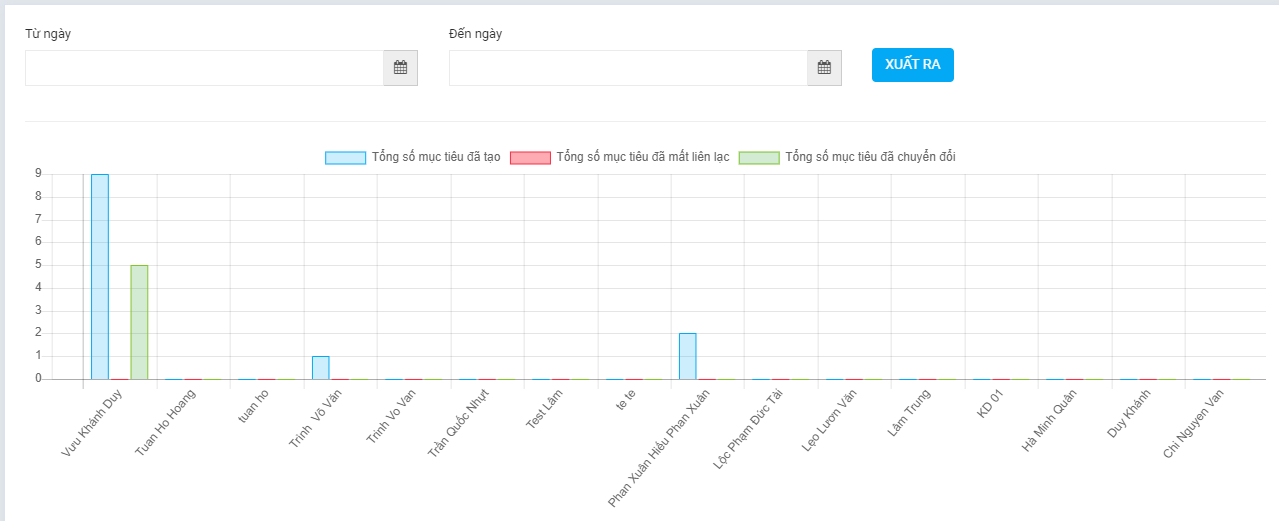This screenshot has width=1279, height=521.
Task: Click the Đến ngày date input field
Action: coord(628,68)
